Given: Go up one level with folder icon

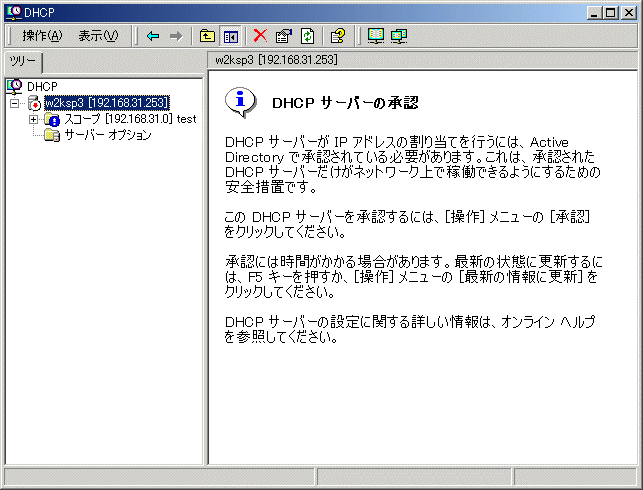Looking at the screenshot, I should 207,36.
